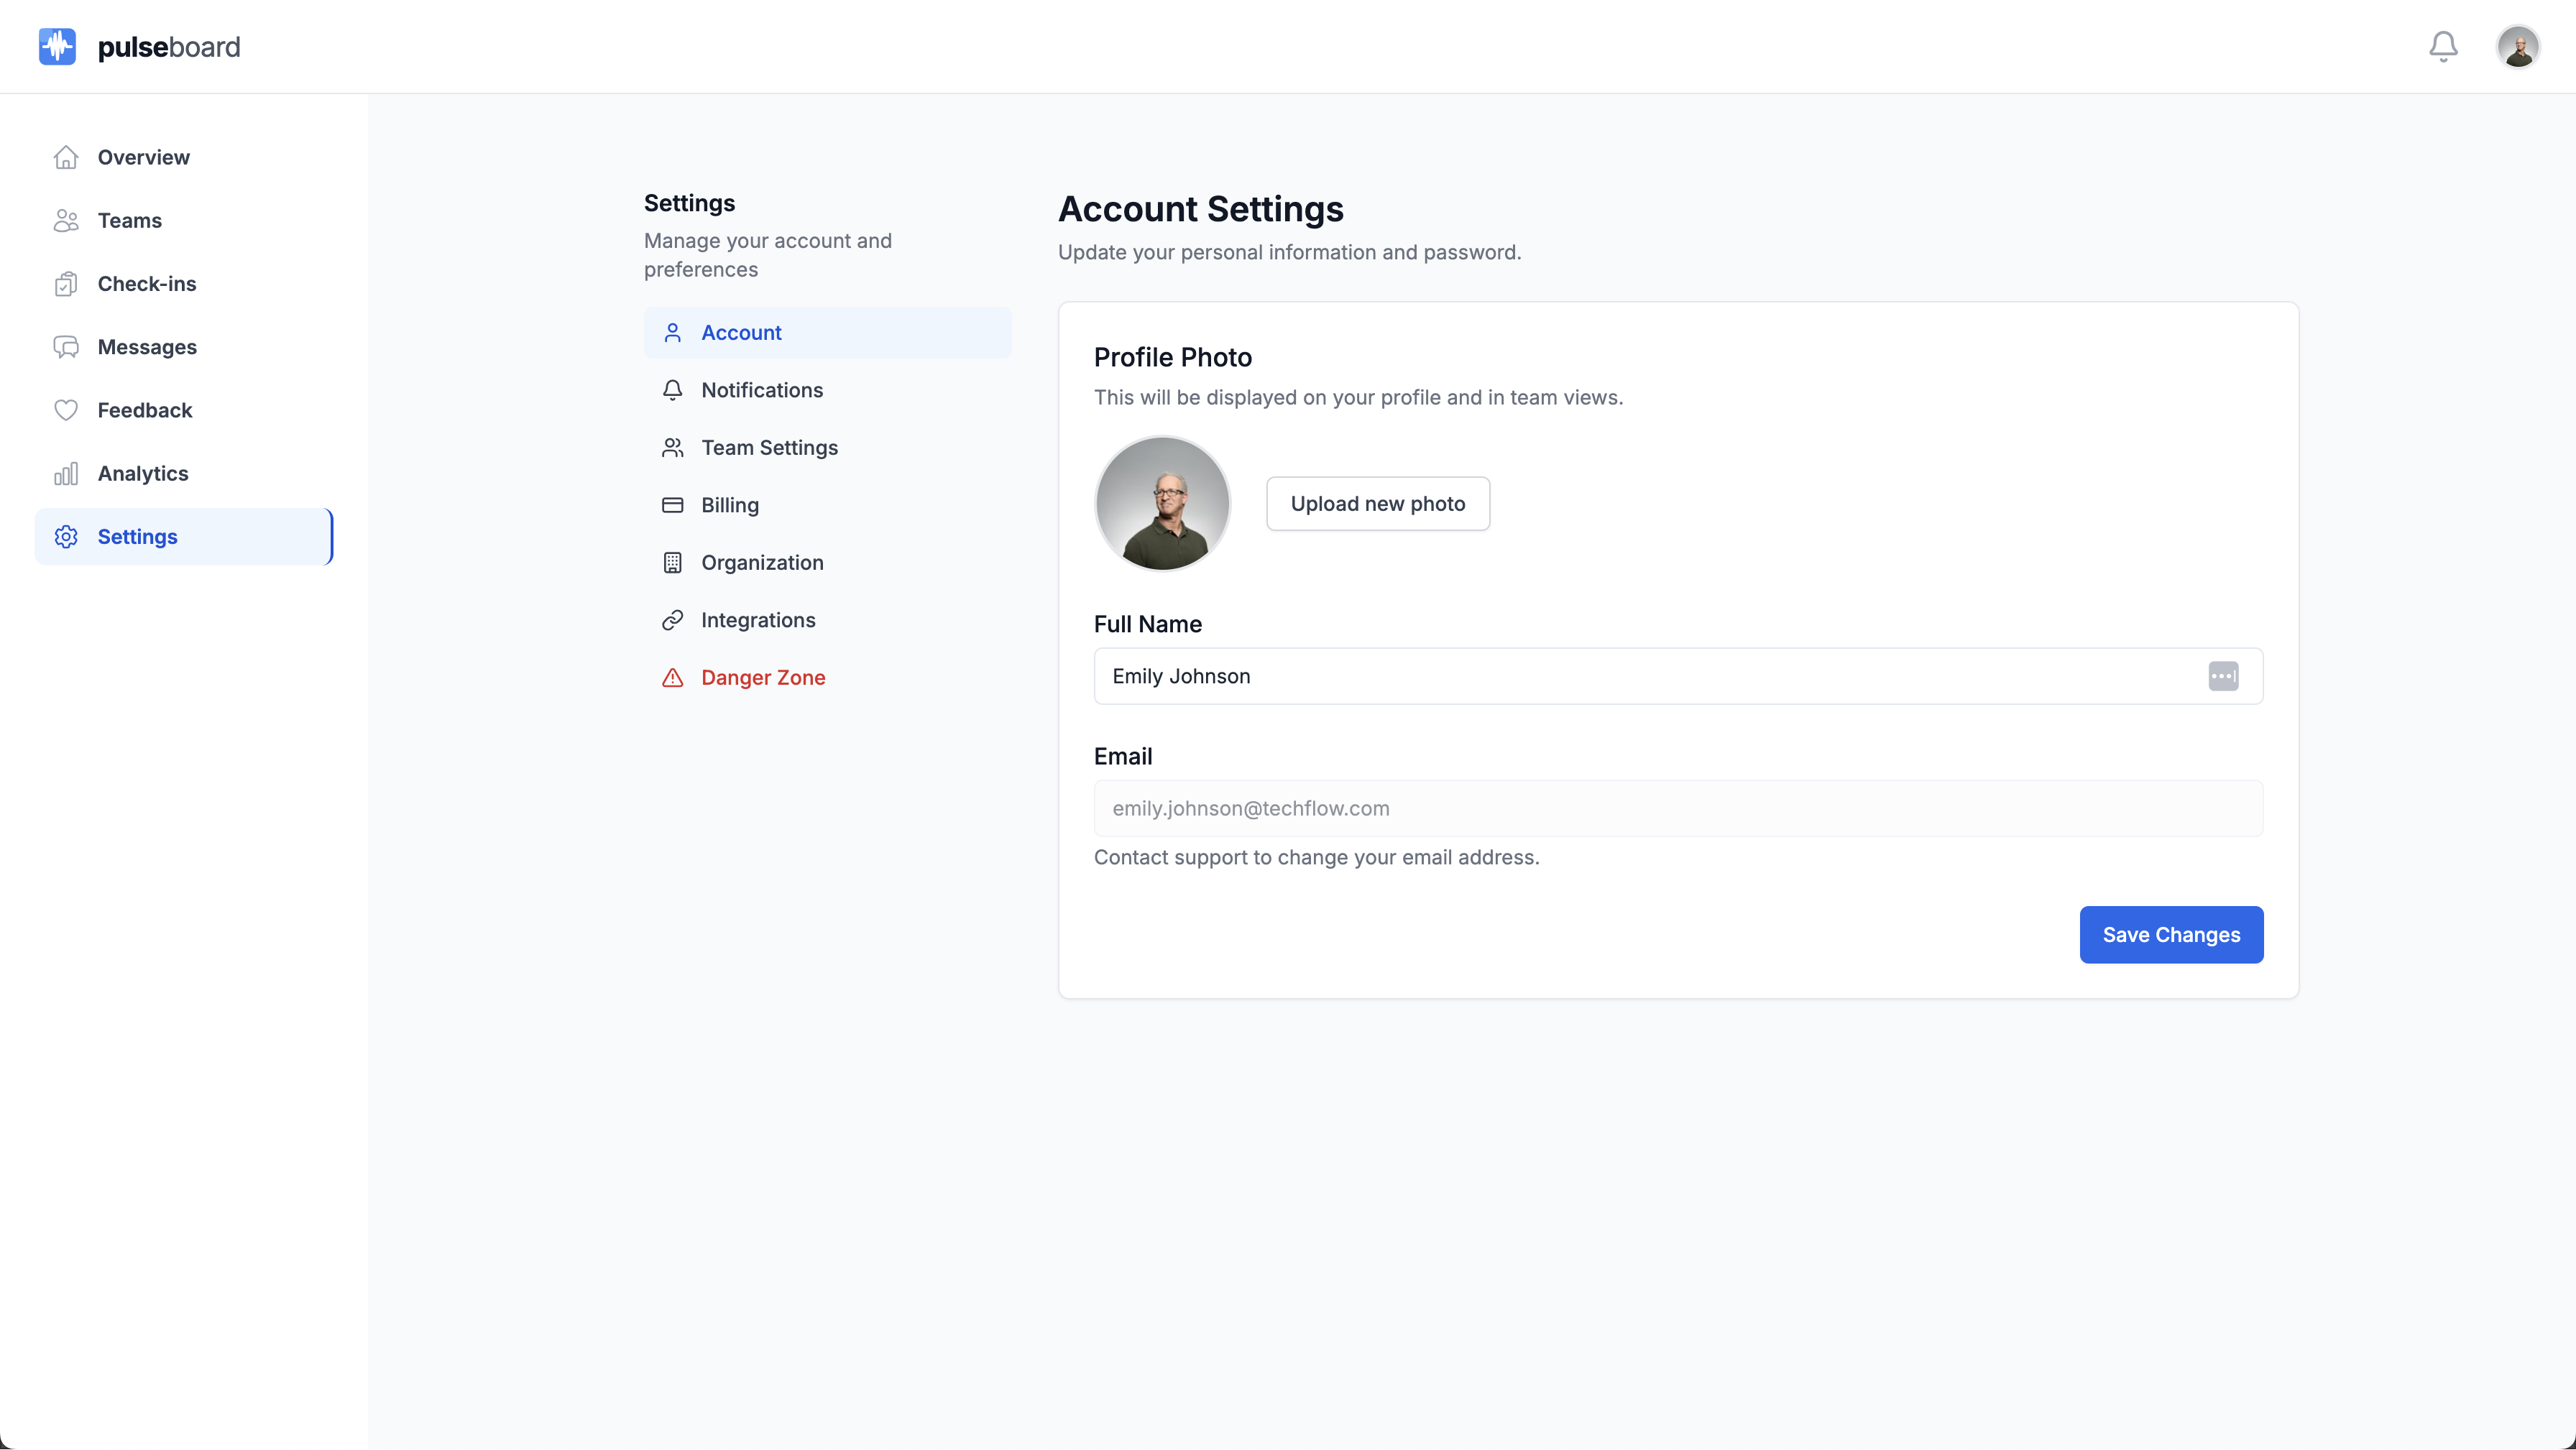Open Messages via the chat bubble icon
The width and height of the screenshot is (2576, 1450).
[66, 347]
